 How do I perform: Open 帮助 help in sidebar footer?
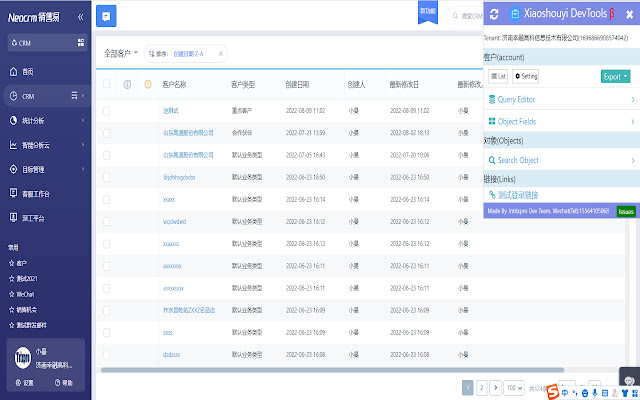point(64,383)
